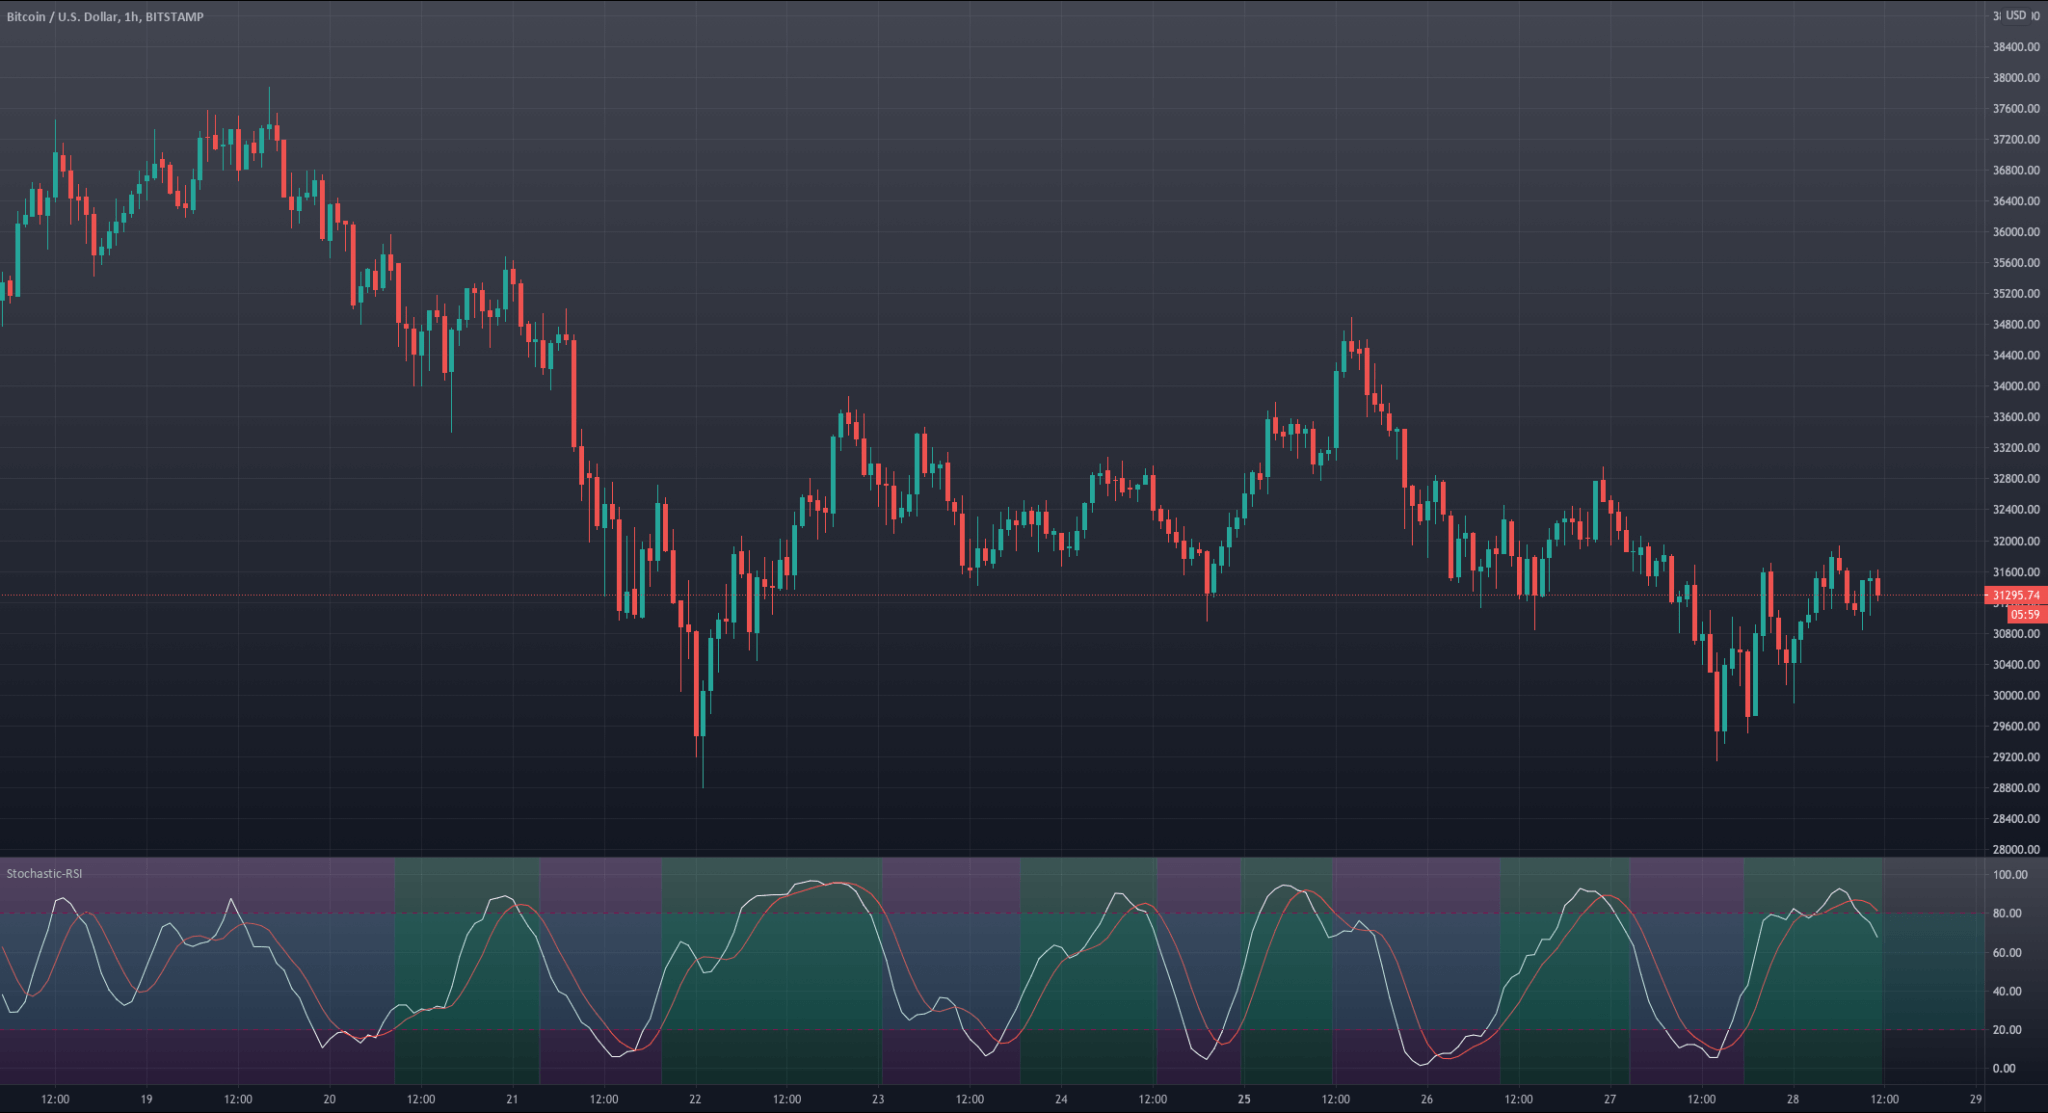The height and width of the screenshot is (1113, 2048).
Task: Click the 60.00 Stochastic-RSI scale label
Action: point(2007,952)
